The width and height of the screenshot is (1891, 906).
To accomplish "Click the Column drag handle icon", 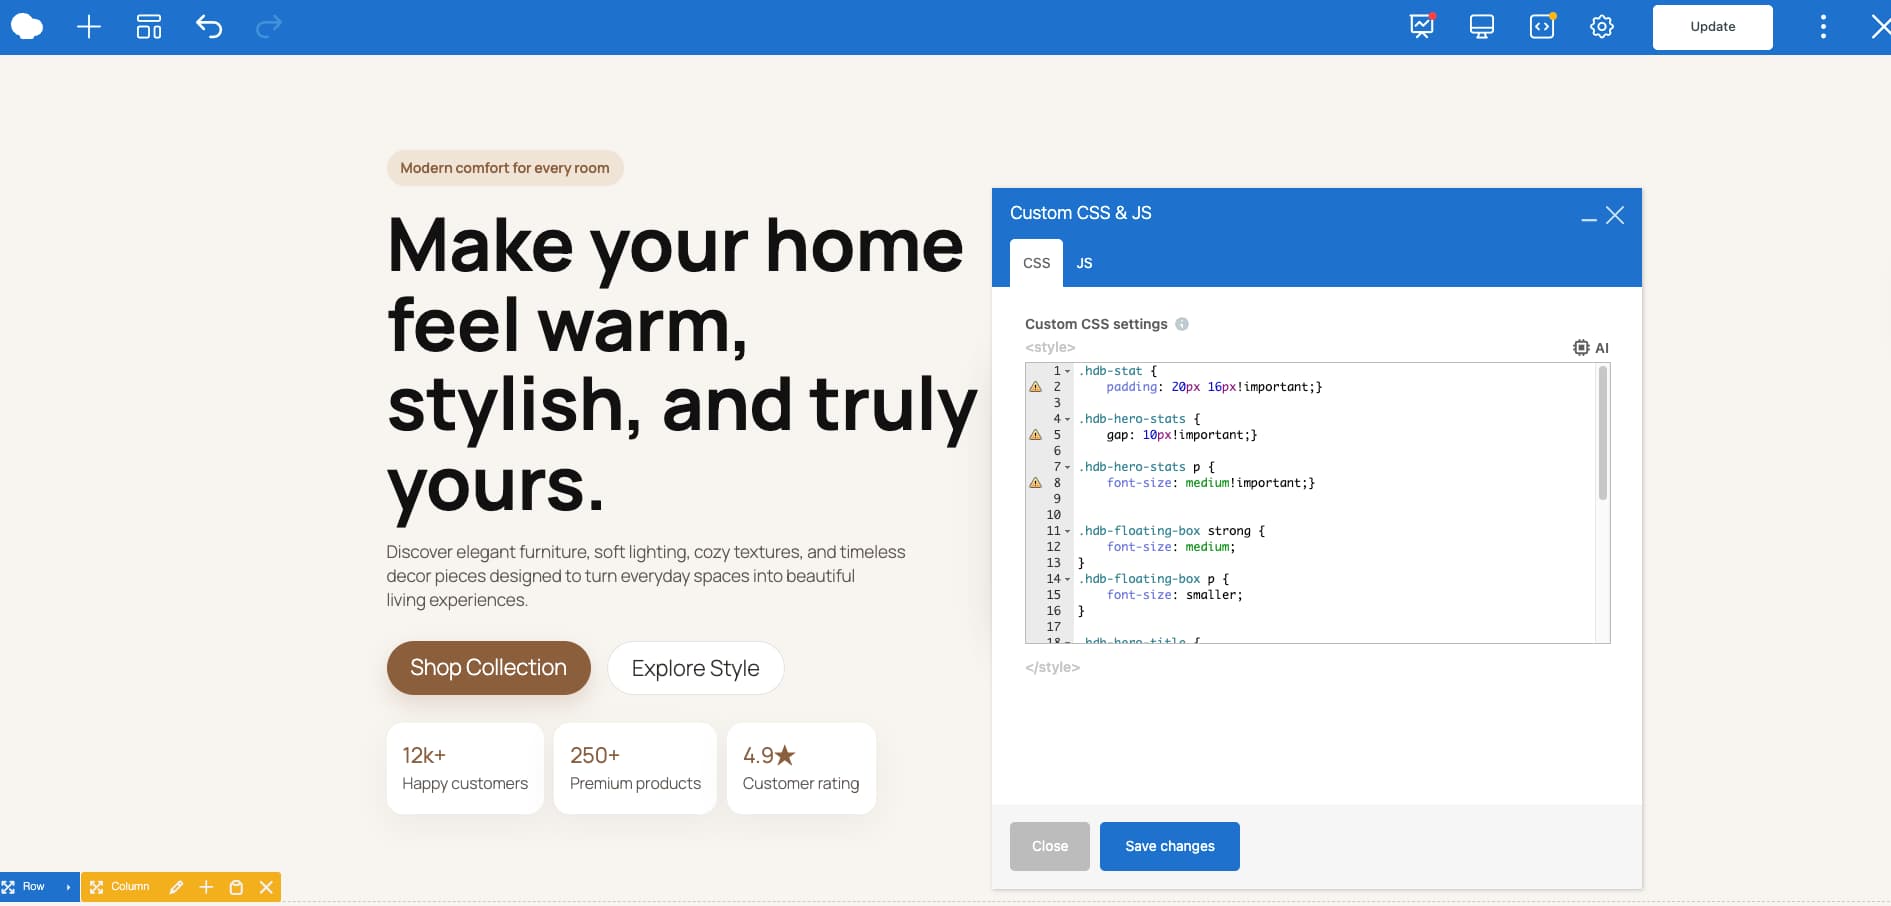I will [97, 887].
